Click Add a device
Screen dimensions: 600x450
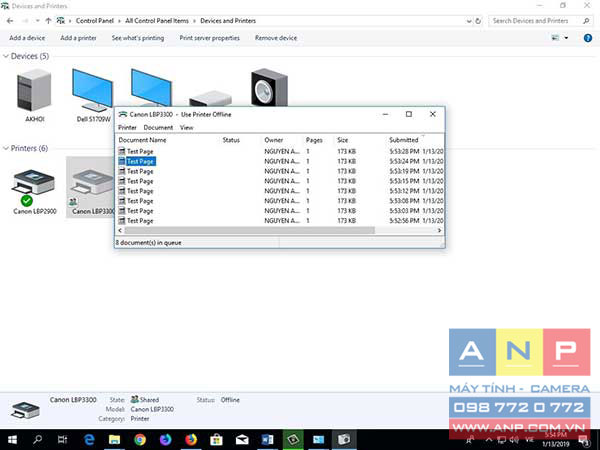click(27, 38)
